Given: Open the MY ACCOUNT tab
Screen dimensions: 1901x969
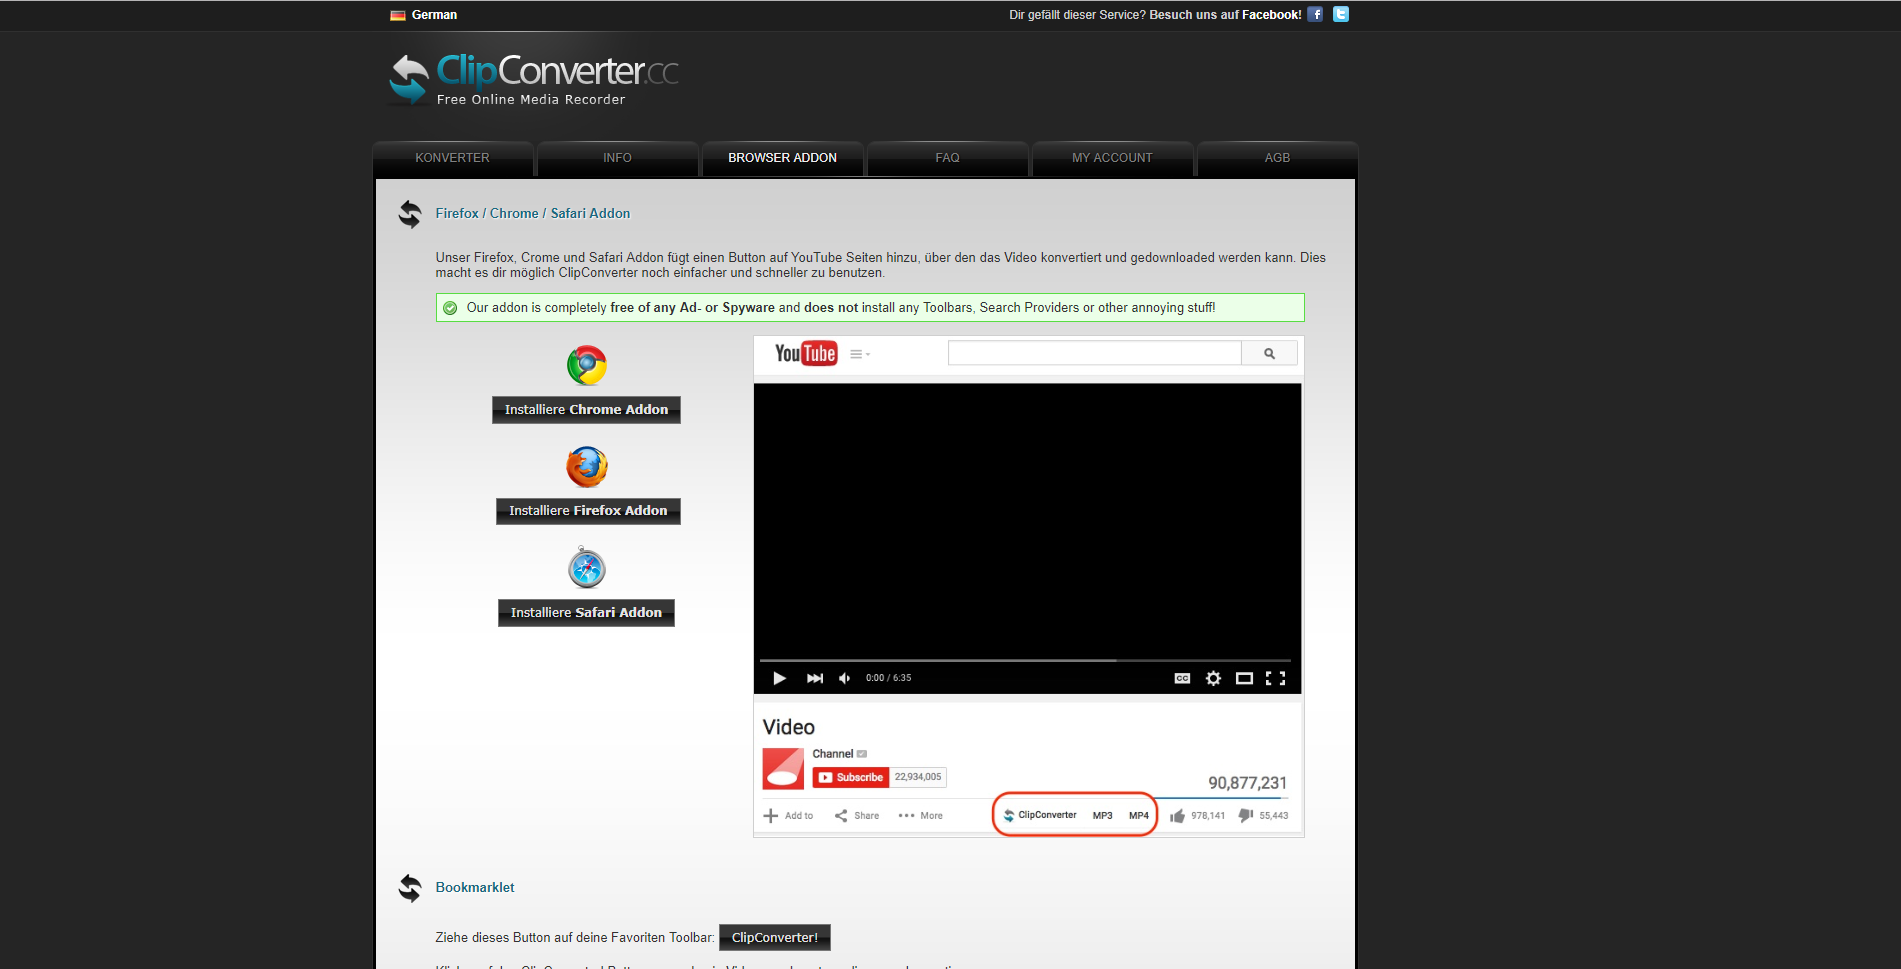Looking at the screenshot, I should [x=1112, y=158].
